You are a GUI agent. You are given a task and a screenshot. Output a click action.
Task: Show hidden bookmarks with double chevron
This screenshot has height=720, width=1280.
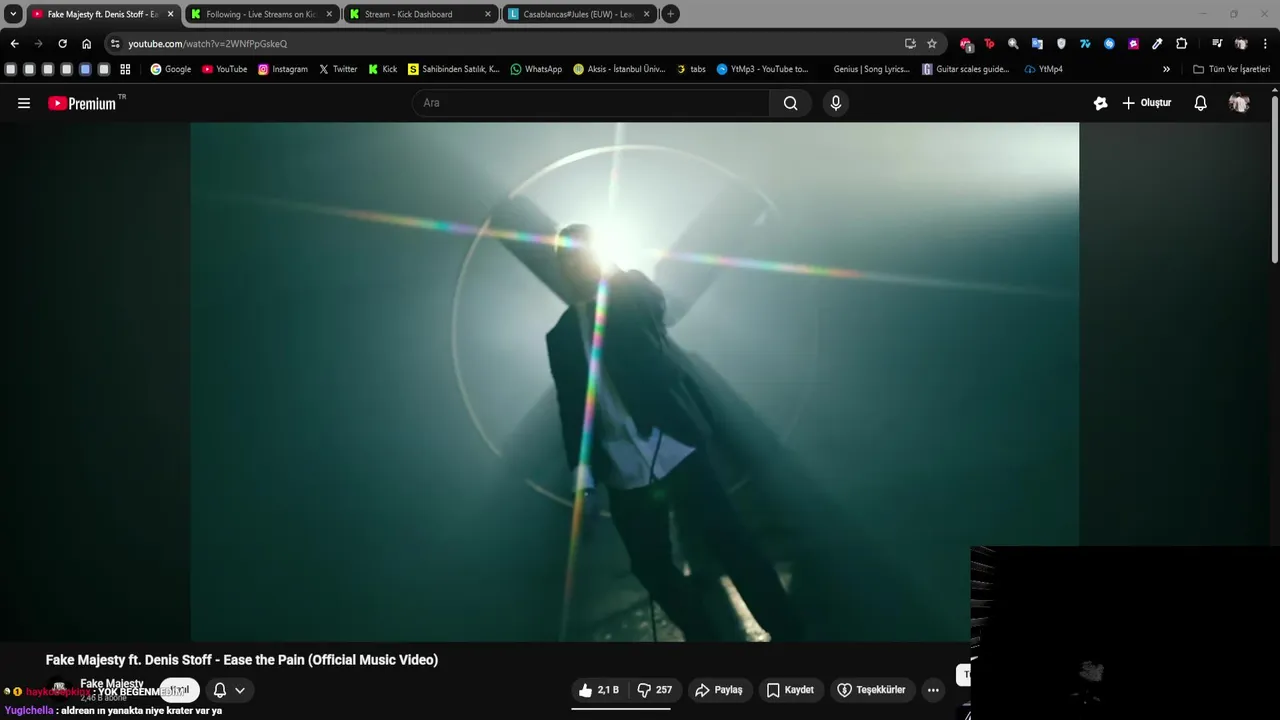point(1166,69)
